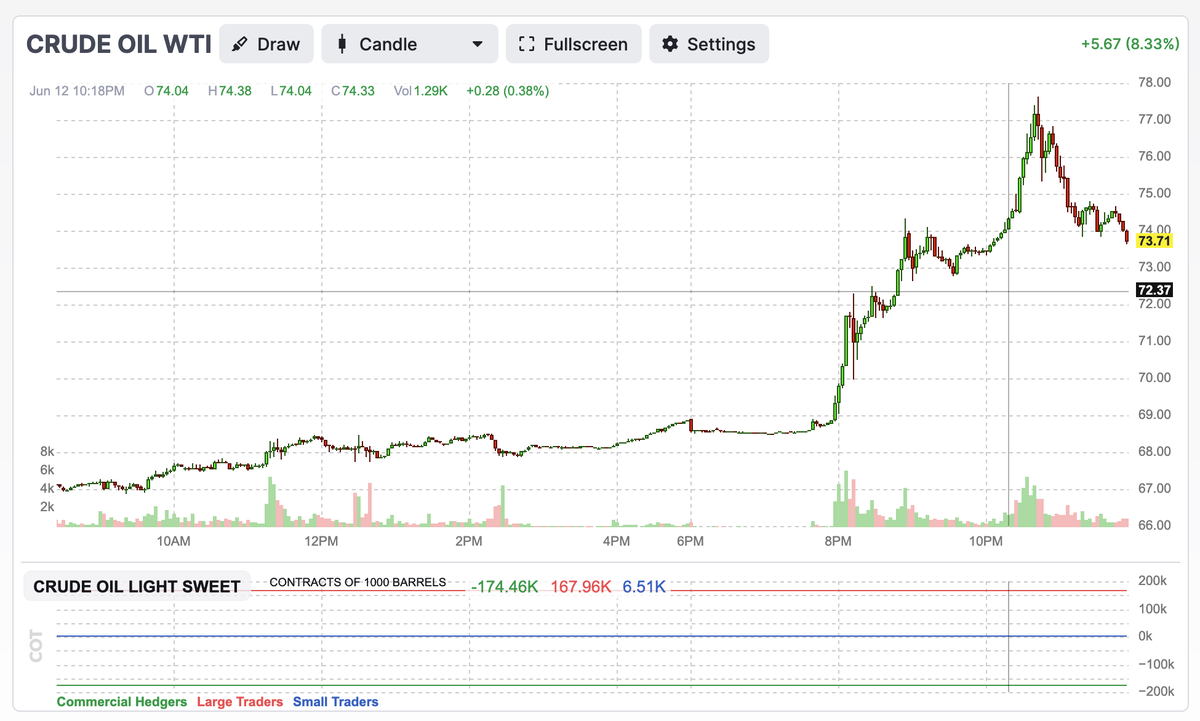Click the 12PM time axis label
1200x721 pixels.
pyautogui.click(x=320, y=541)
